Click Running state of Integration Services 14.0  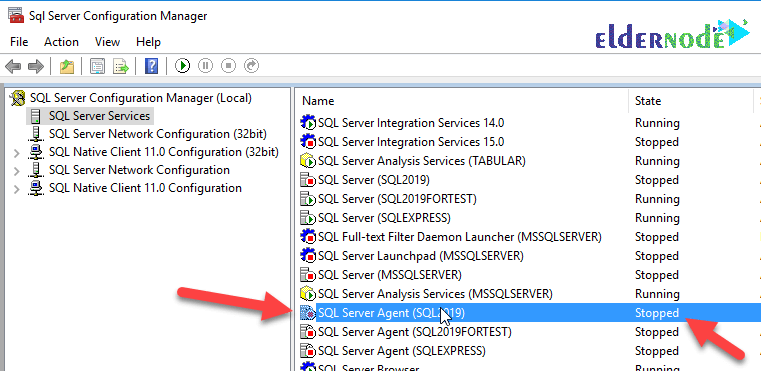coord(657,123)
